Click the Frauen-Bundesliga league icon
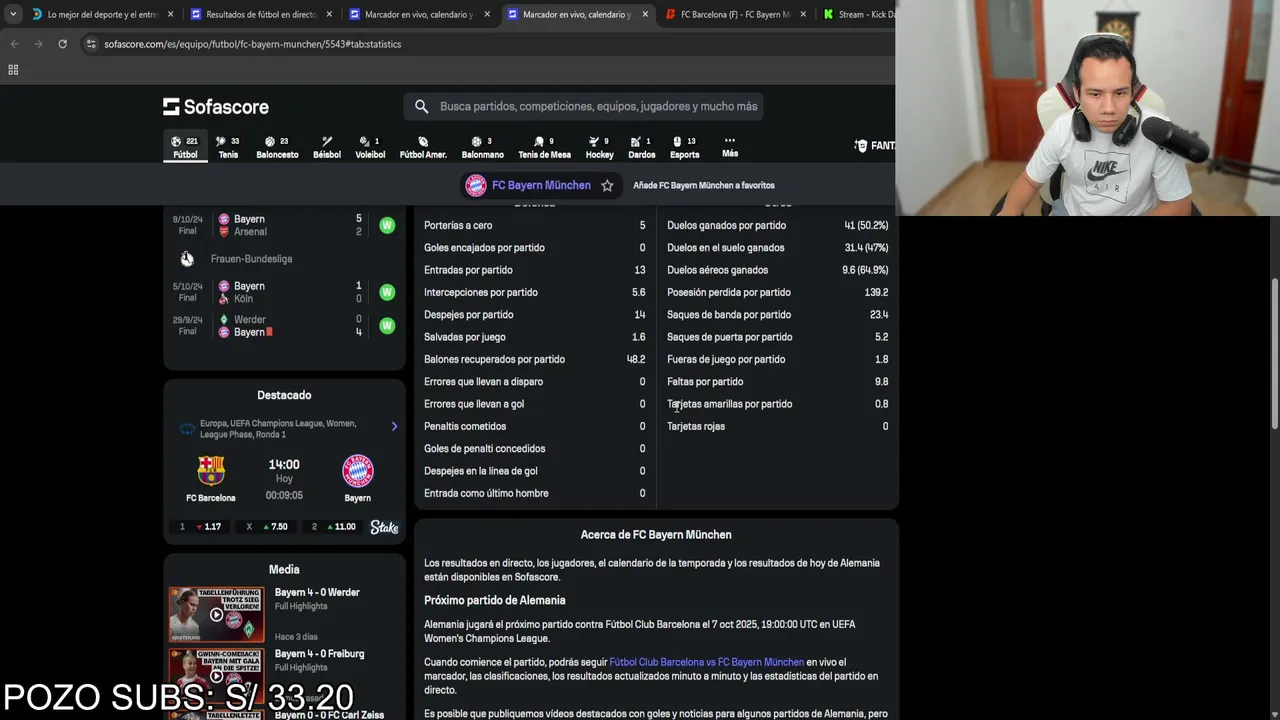 tap(187, 259)
